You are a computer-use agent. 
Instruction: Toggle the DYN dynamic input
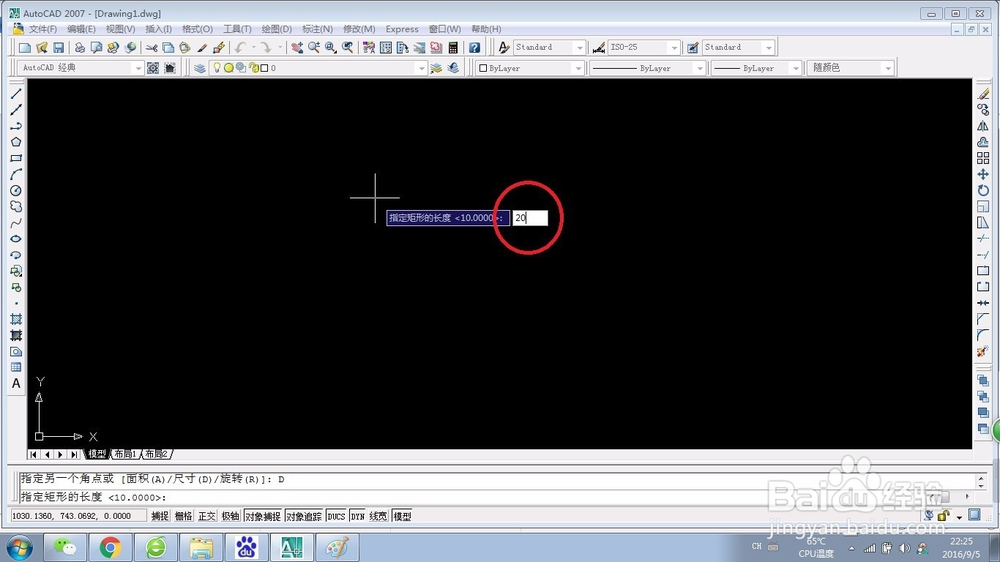click(357, 516)
